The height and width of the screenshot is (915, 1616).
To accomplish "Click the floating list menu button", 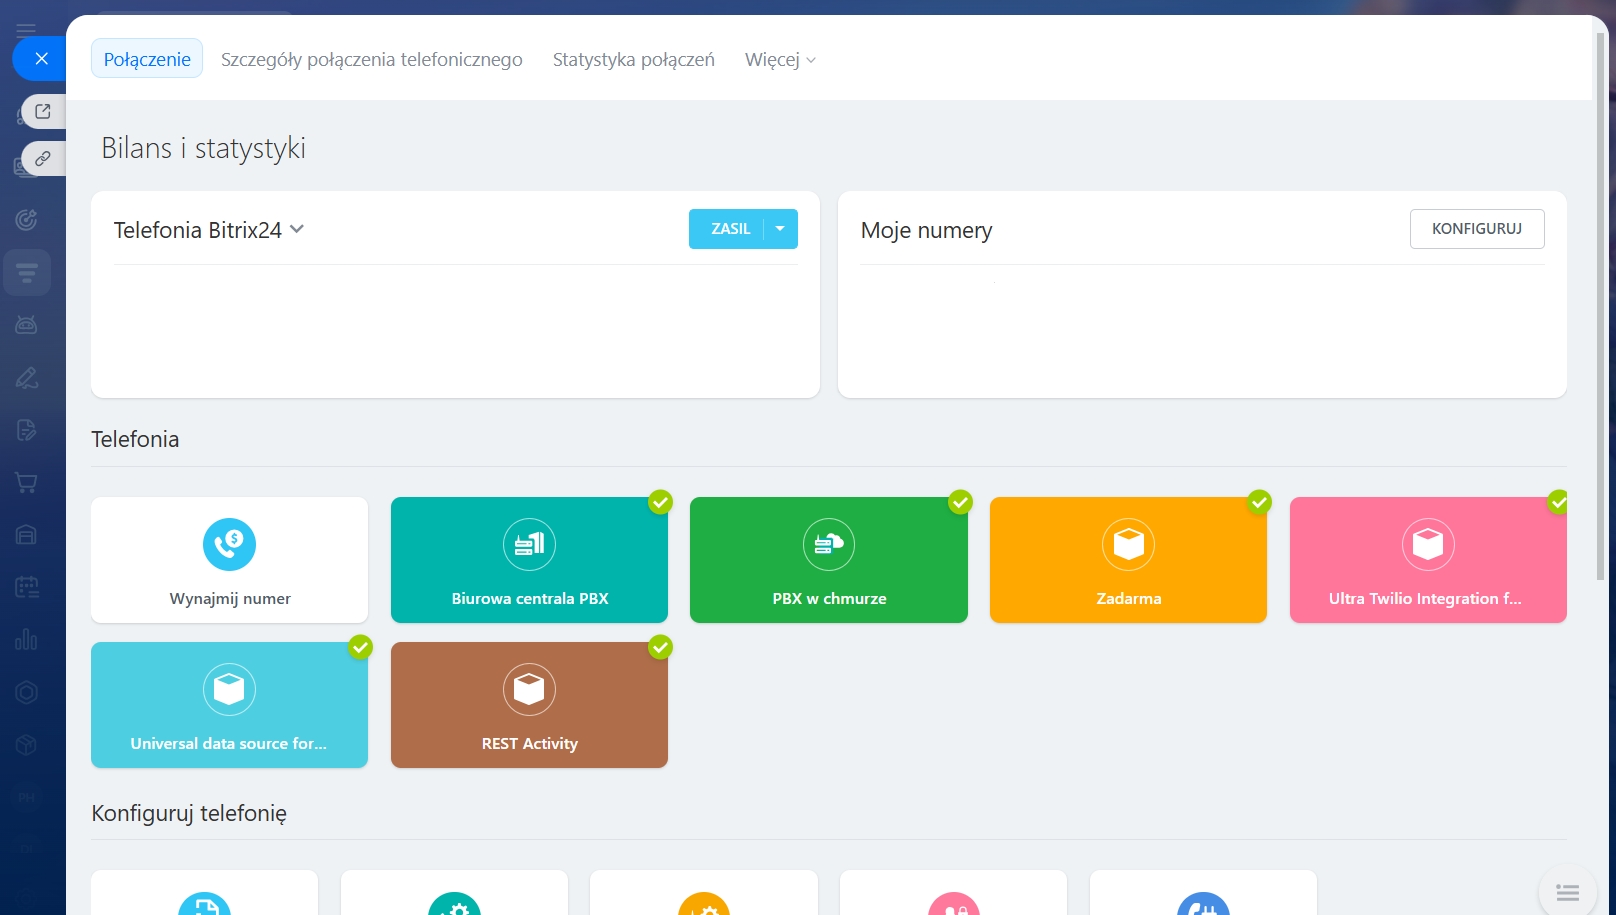I will tap(1567, 892).
